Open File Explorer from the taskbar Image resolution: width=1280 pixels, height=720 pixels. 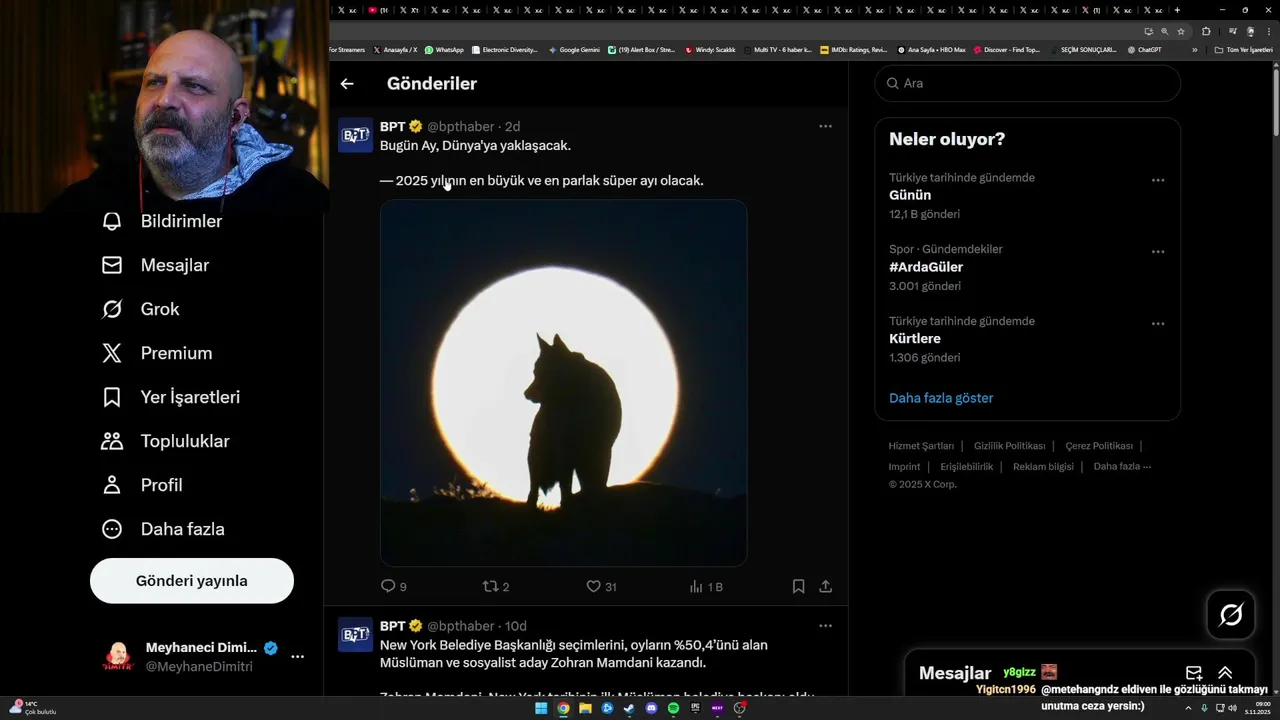click(x=585, y=708)
